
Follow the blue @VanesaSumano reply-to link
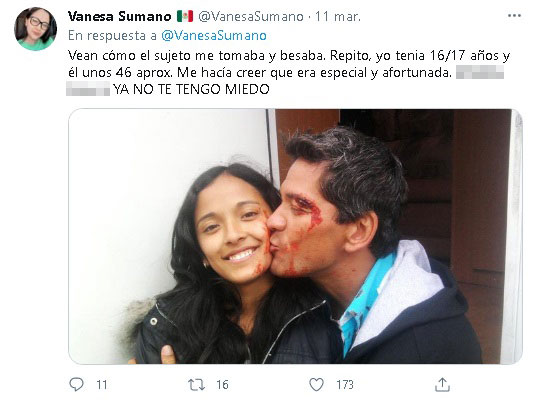point(214,36)
